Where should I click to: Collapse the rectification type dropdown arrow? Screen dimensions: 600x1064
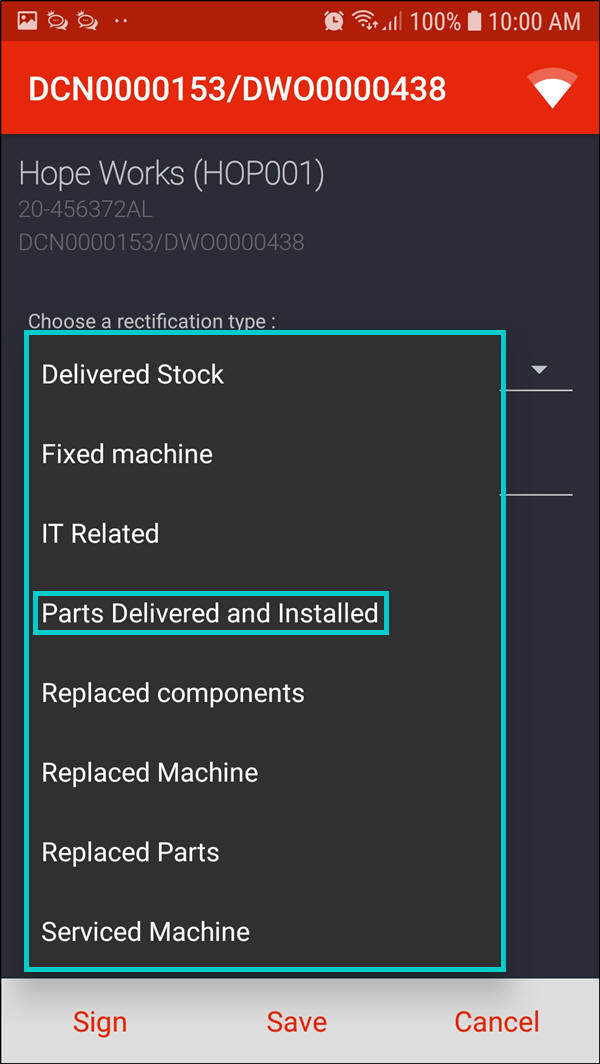[x=539, y=370]
